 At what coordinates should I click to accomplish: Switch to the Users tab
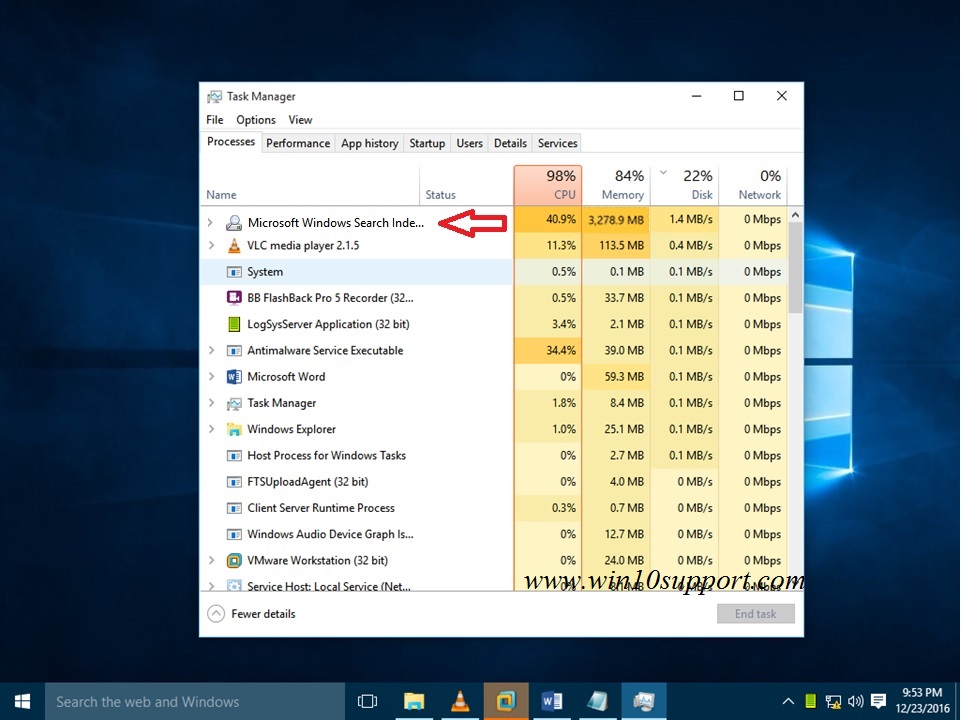(469, 143)
